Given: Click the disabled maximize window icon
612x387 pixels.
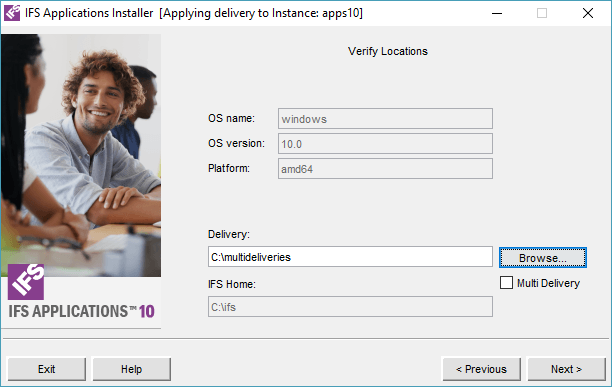Looking at the screenshot, I should tap(542, 13).
